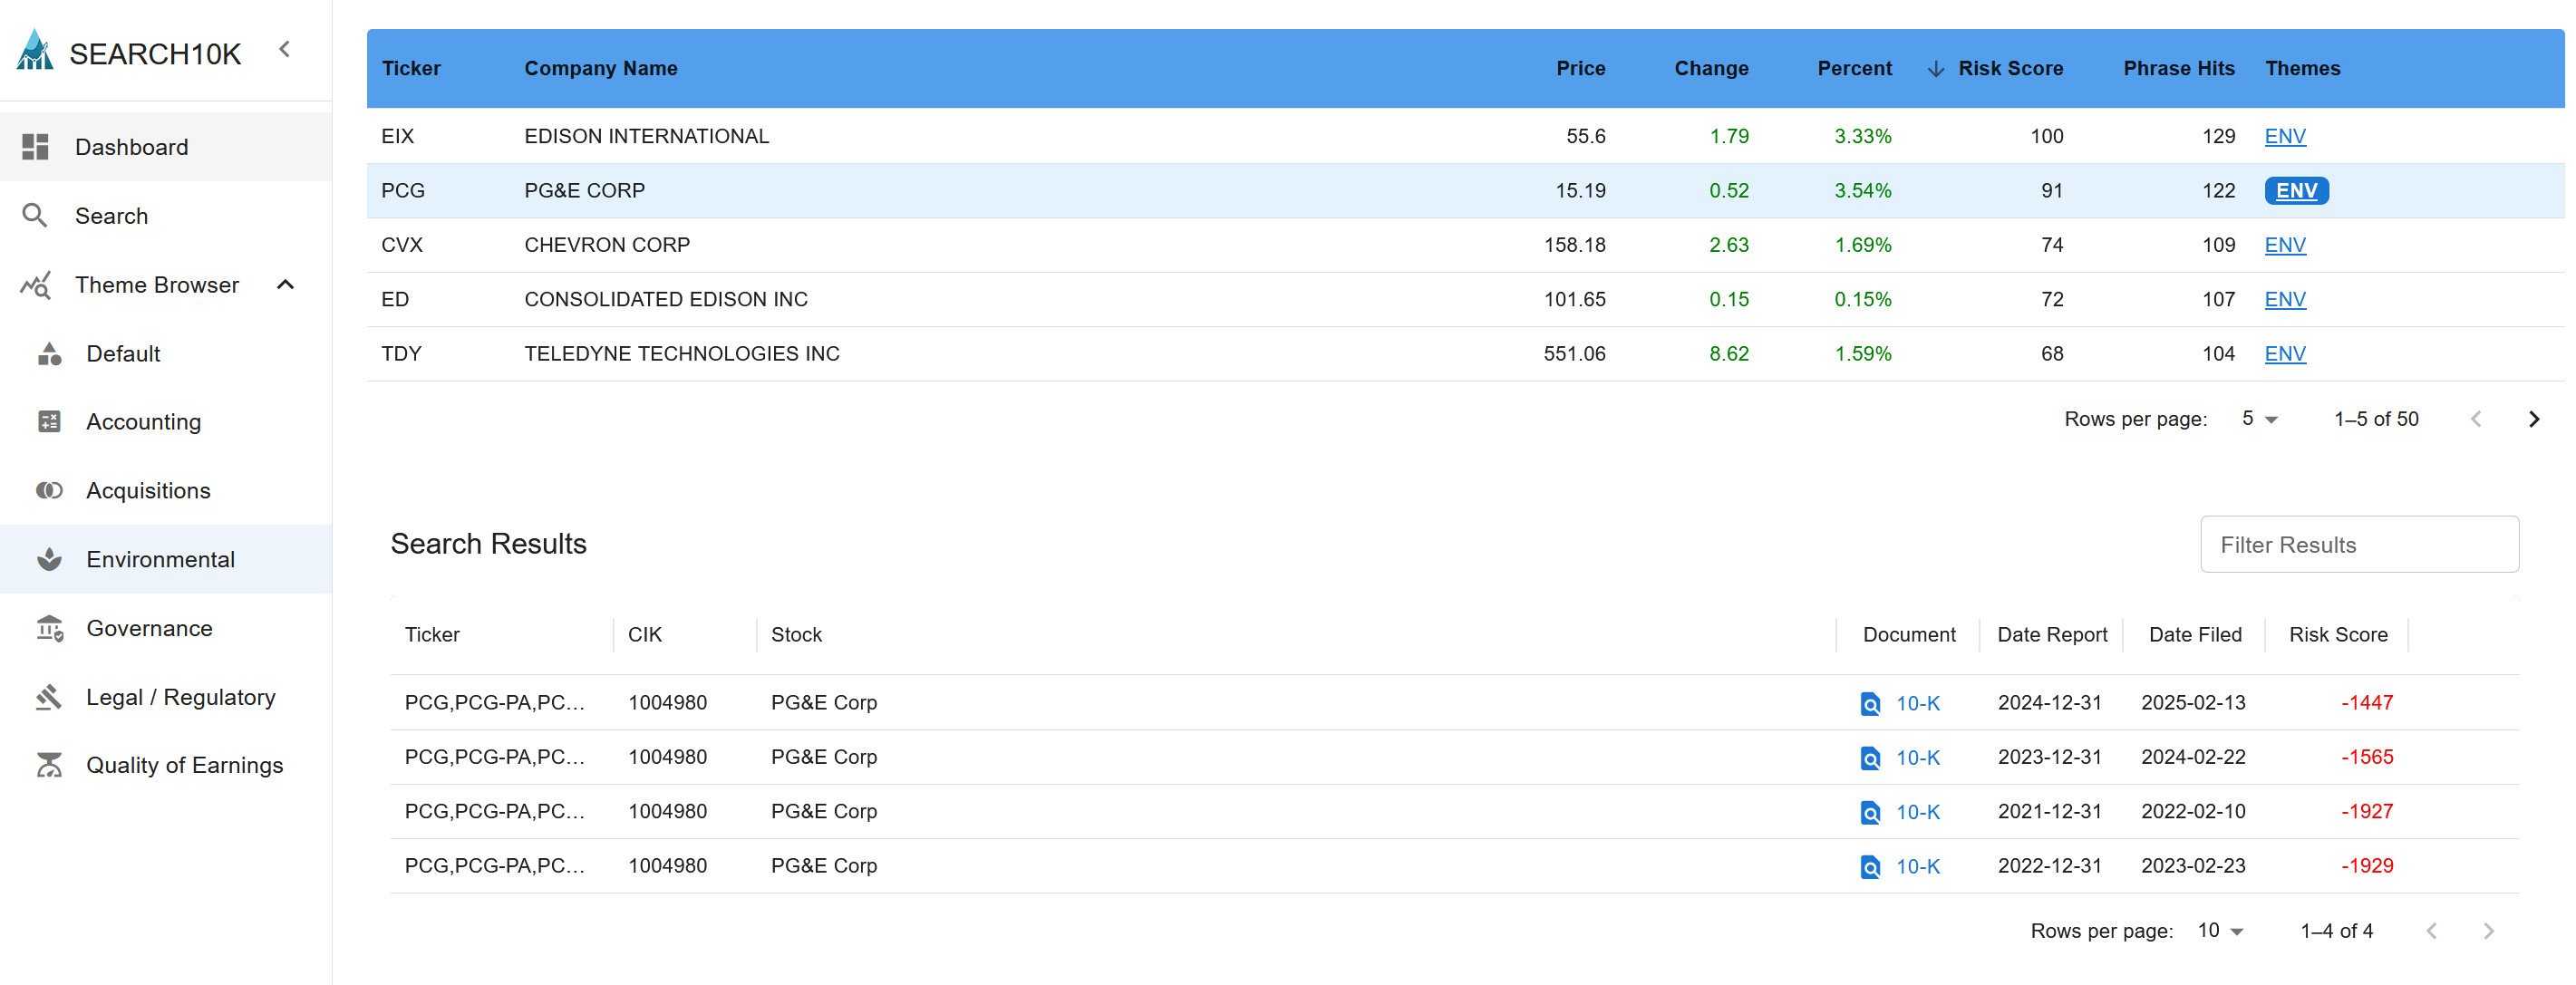Select the CONSOLIDATED EDISON INC name
2576x985 pixels.
click(666, 299)
